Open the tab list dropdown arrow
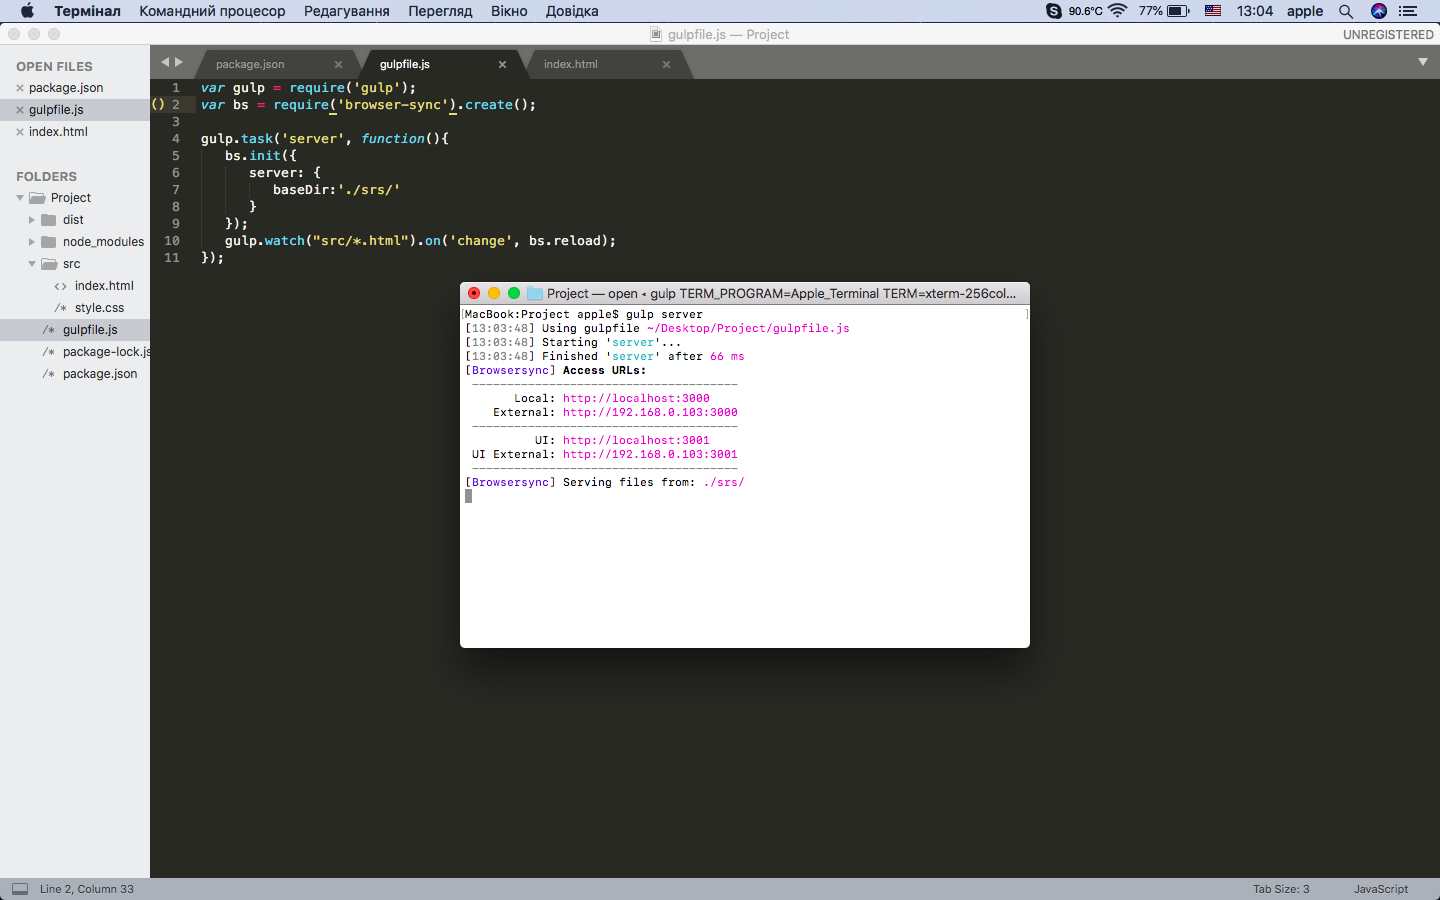 point(1423,62)
